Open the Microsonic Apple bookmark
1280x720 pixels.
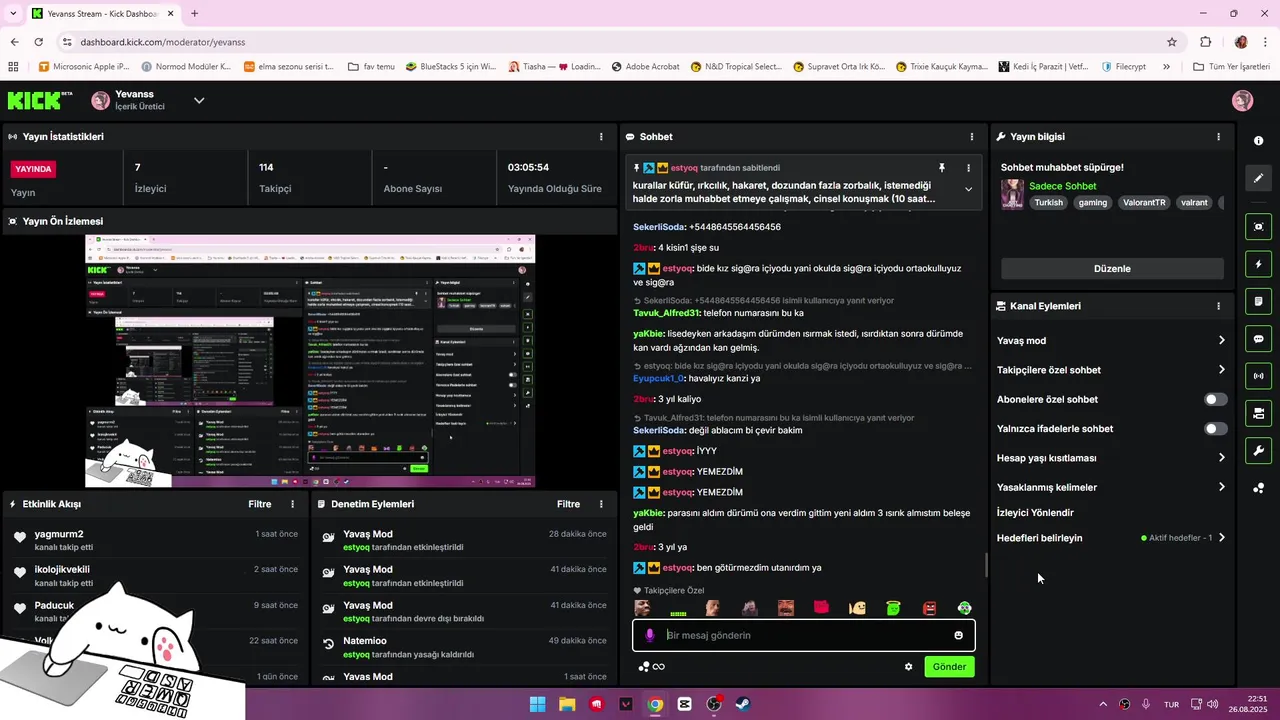(84, 67)
